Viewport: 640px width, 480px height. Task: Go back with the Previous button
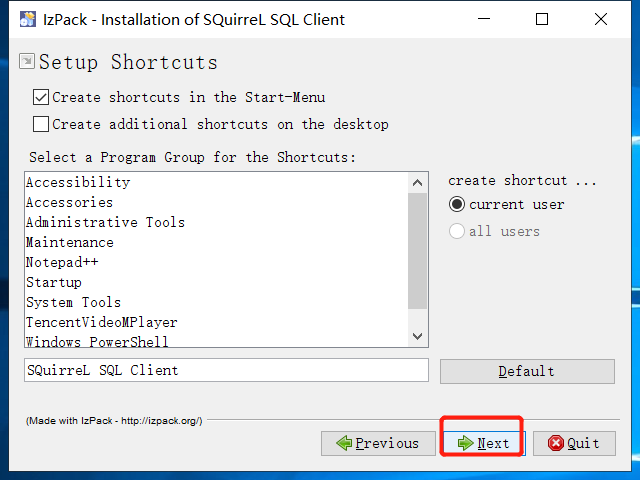[378, 443]
